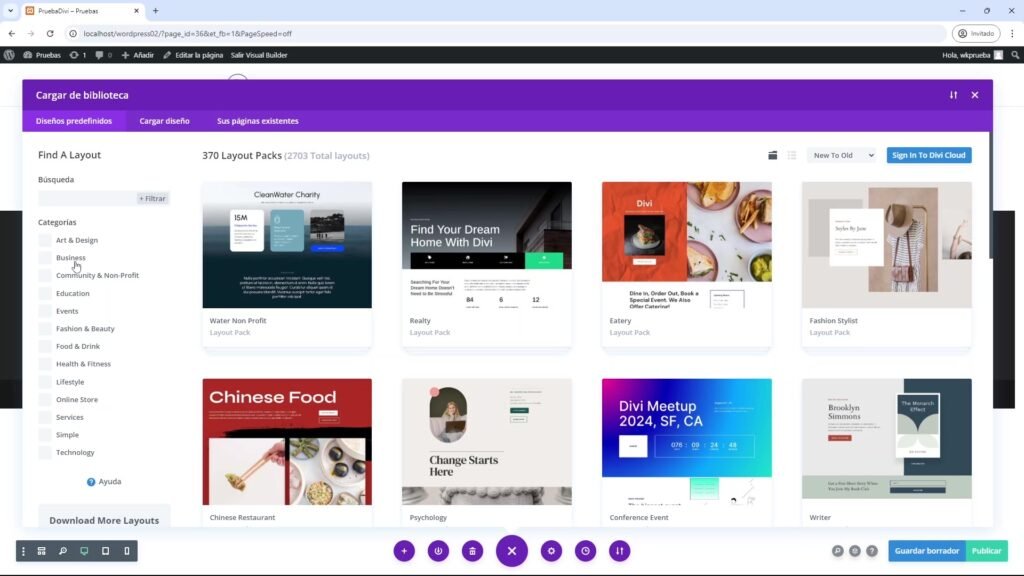Click Publicar button

pyautogui.click(x=987, y=551)
